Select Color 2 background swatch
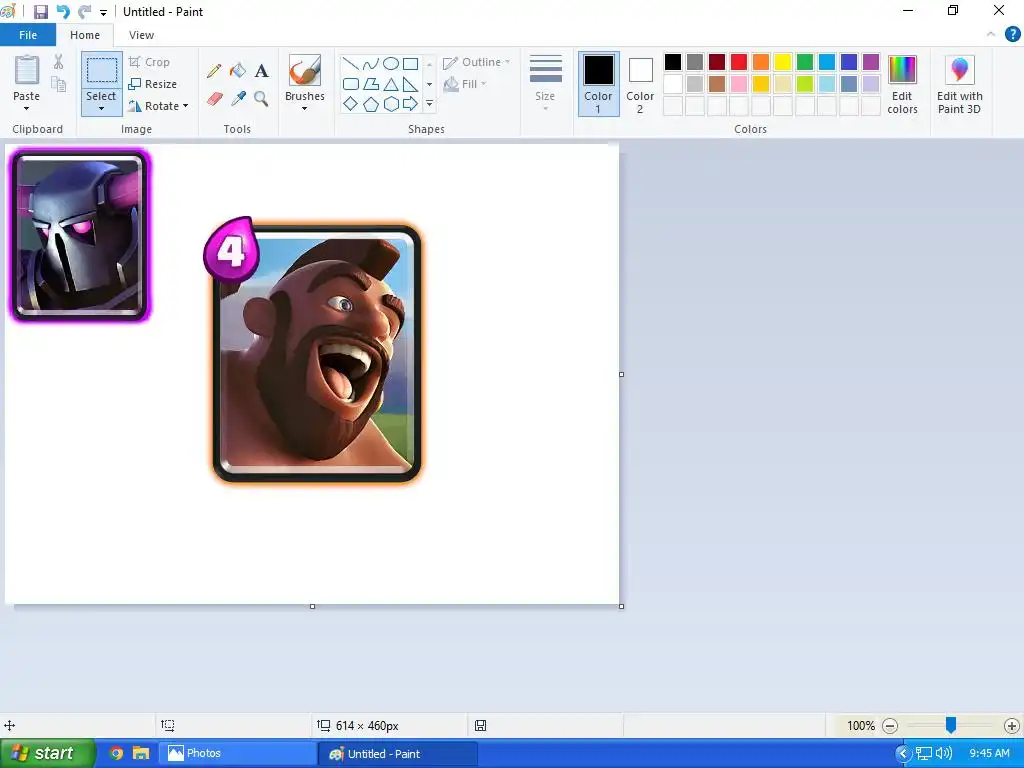 (x=640, y=84)
